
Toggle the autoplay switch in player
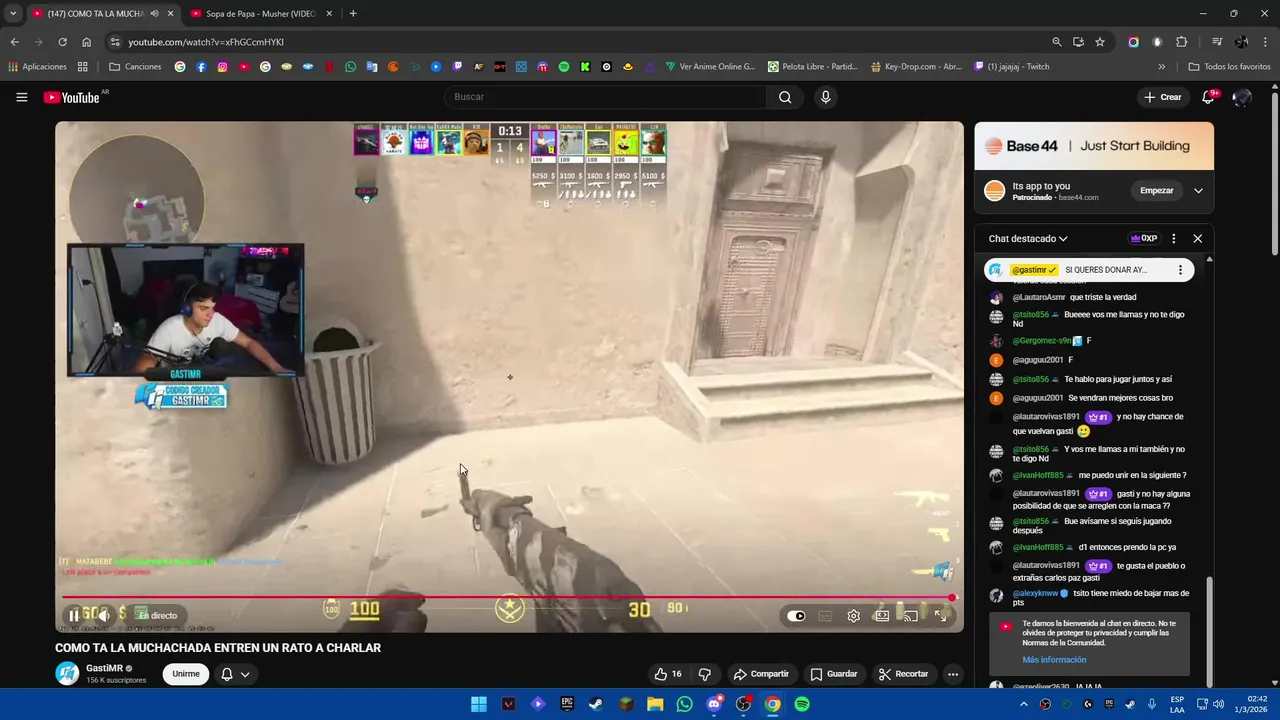796,616
